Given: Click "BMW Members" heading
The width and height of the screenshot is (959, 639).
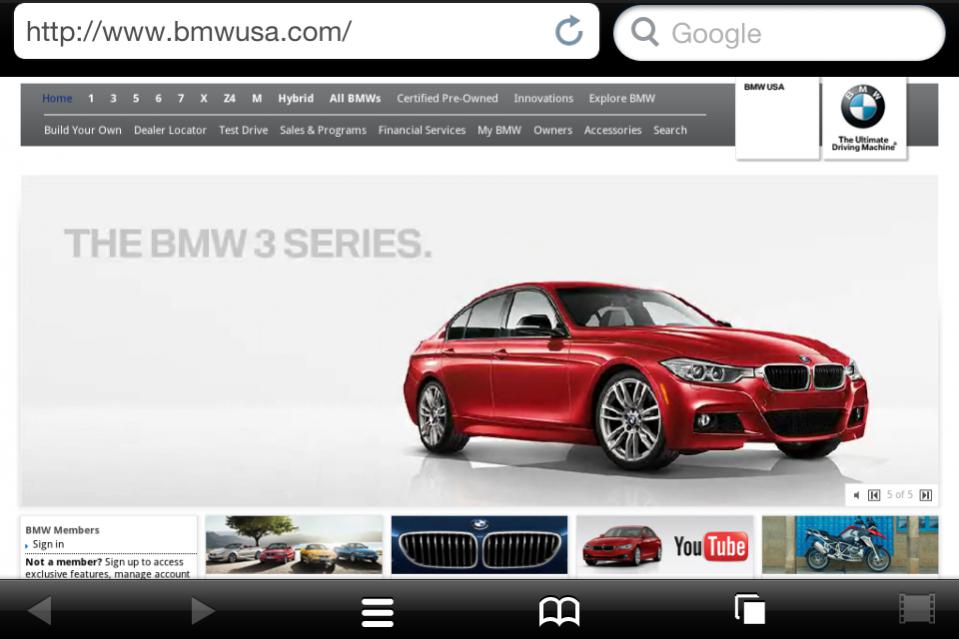Looking at the screenshot, I should [62, 530].
